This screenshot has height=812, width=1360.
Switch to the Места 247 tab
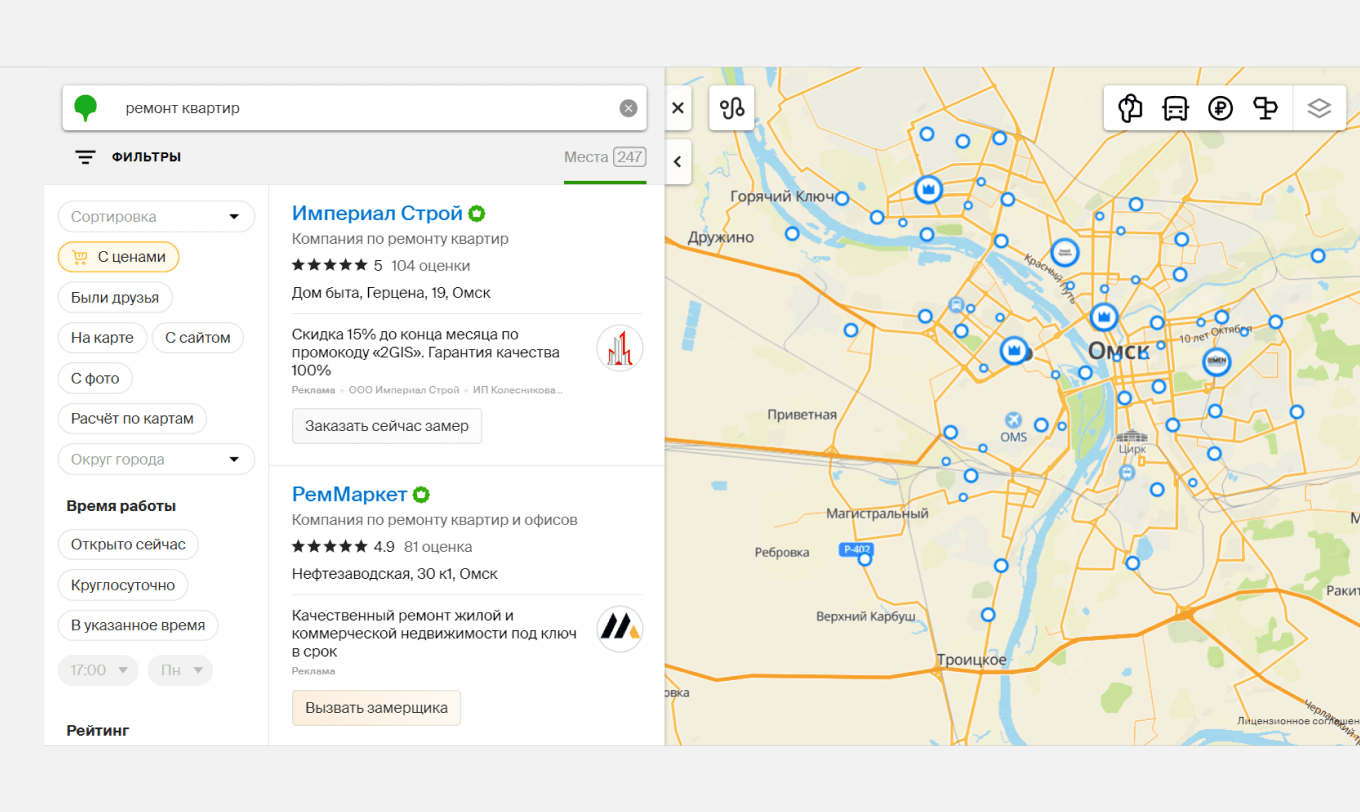pos(605,157)
